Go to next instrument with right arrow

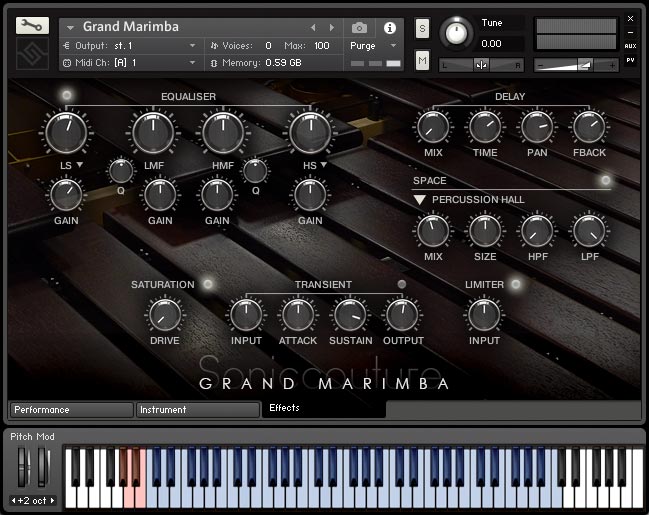click(332, 27)
